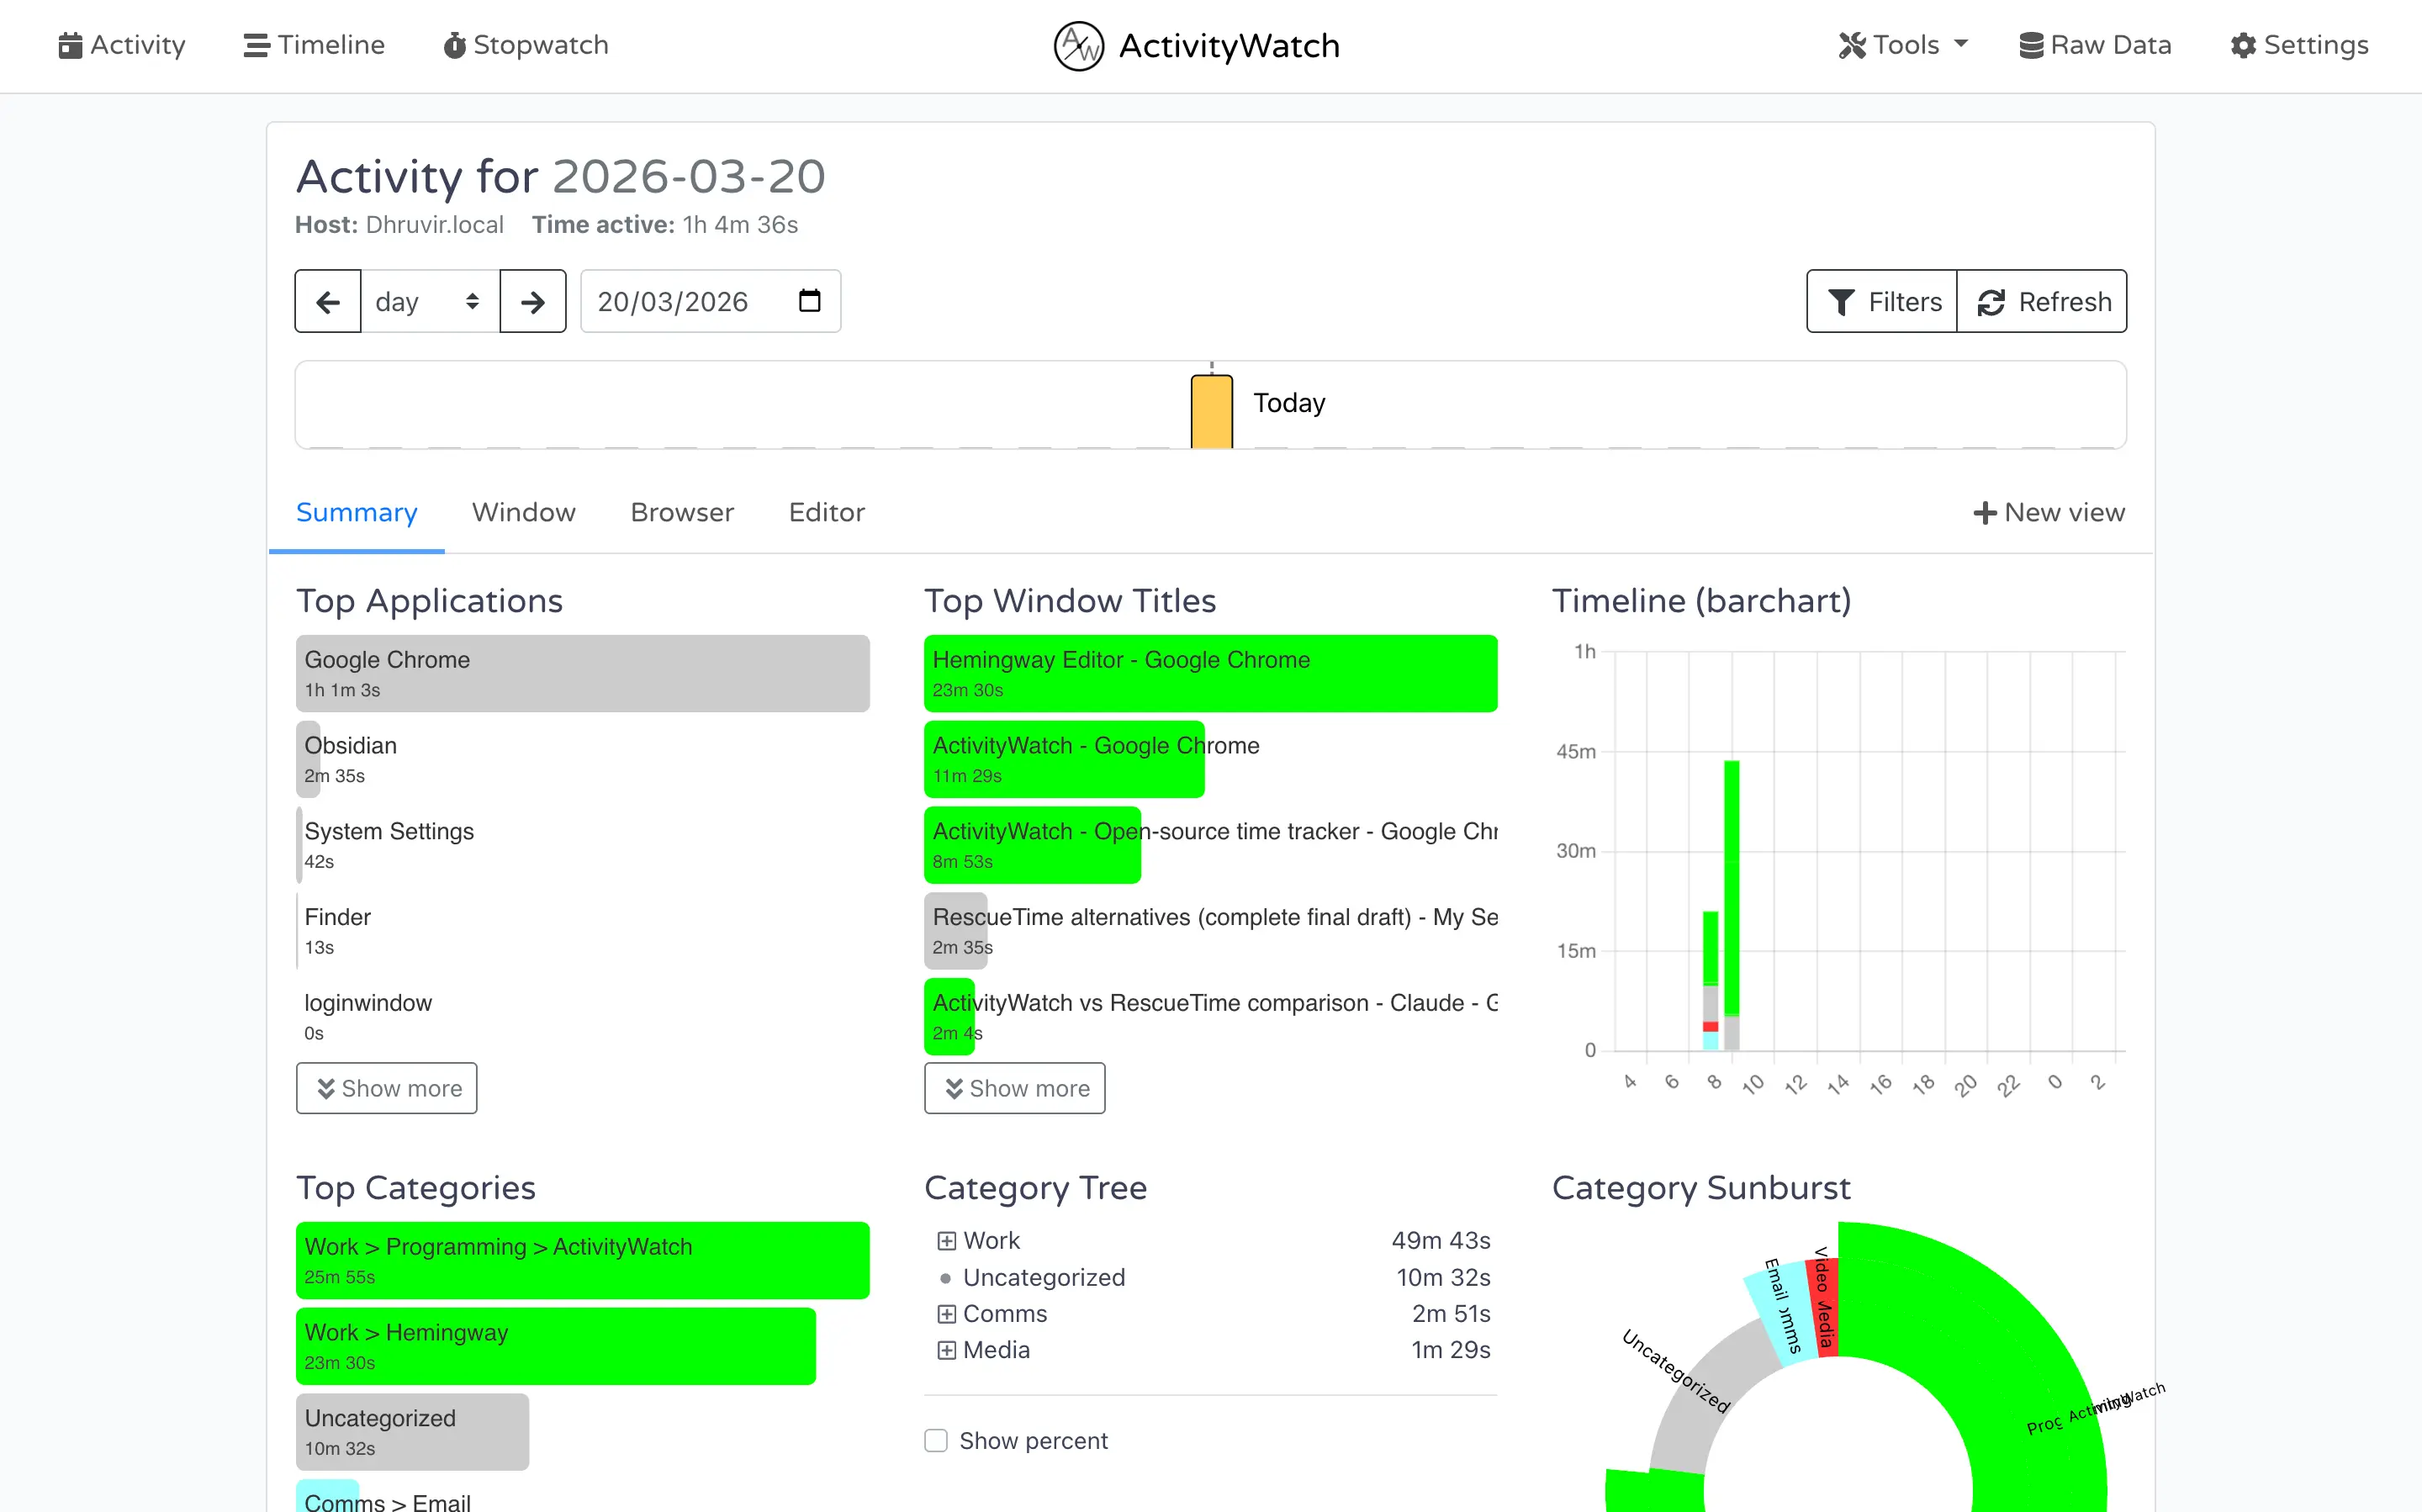The height and width of the screenshot is (1512, 2422).
Task: Open the day period selector dropdown
Action: point(428,301)
